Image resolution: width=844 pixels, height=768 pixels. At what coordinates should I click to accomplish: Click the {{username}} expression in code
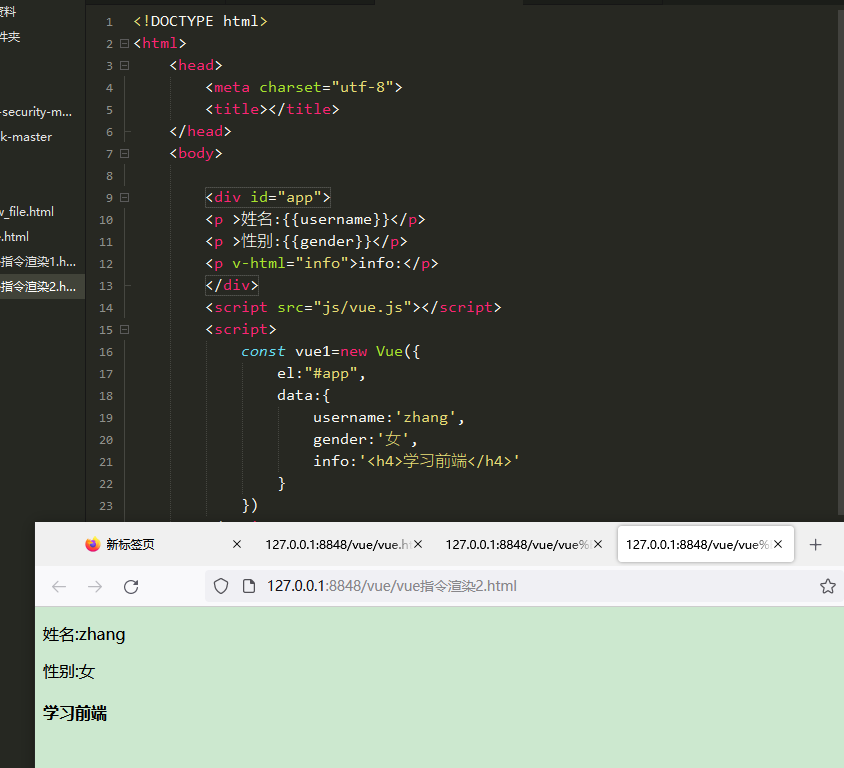click(336, 220)
